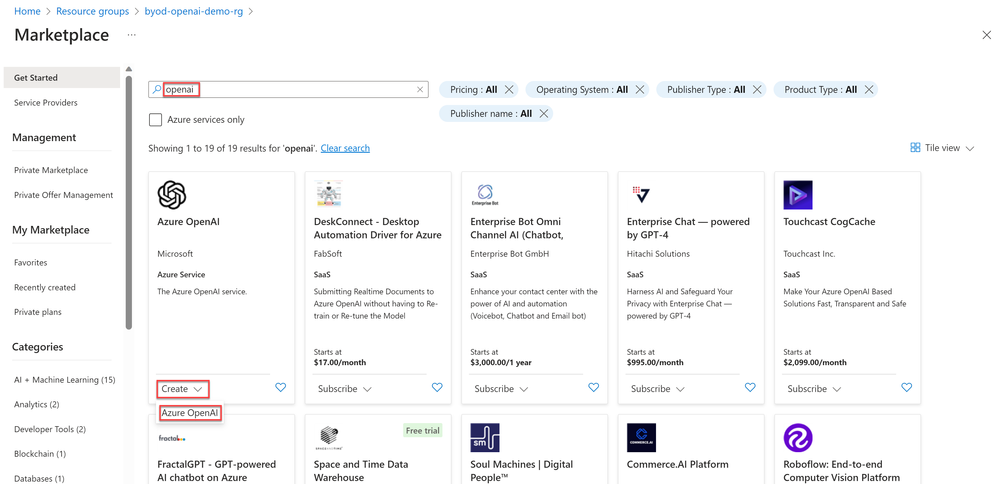Click the Free trial badge on Space and Time
This screenshot has height=484, width=999.
[x=422, y=431]
